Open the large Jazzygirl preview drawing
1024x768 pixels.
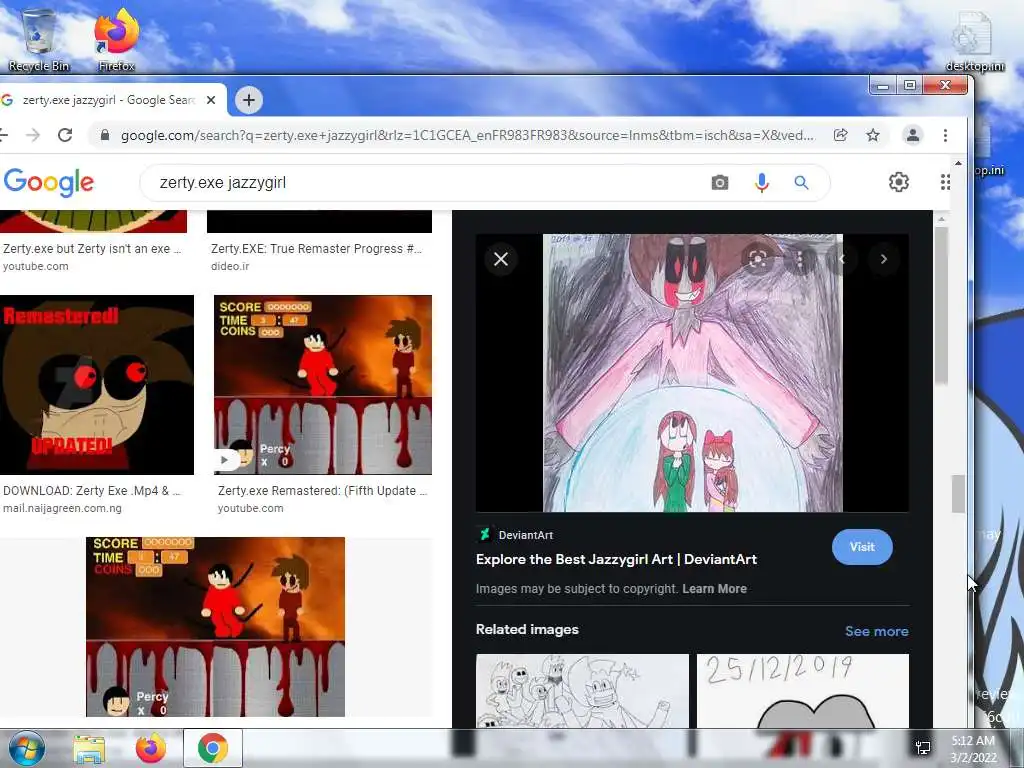693,373
